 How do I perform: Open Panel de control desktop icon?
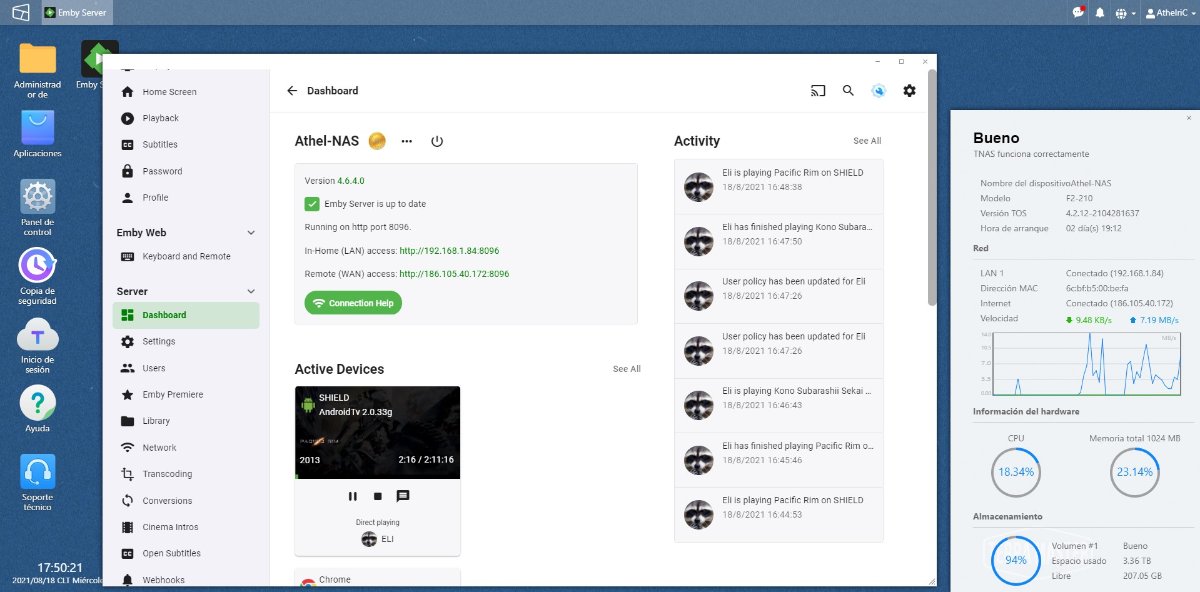point(38,208)
